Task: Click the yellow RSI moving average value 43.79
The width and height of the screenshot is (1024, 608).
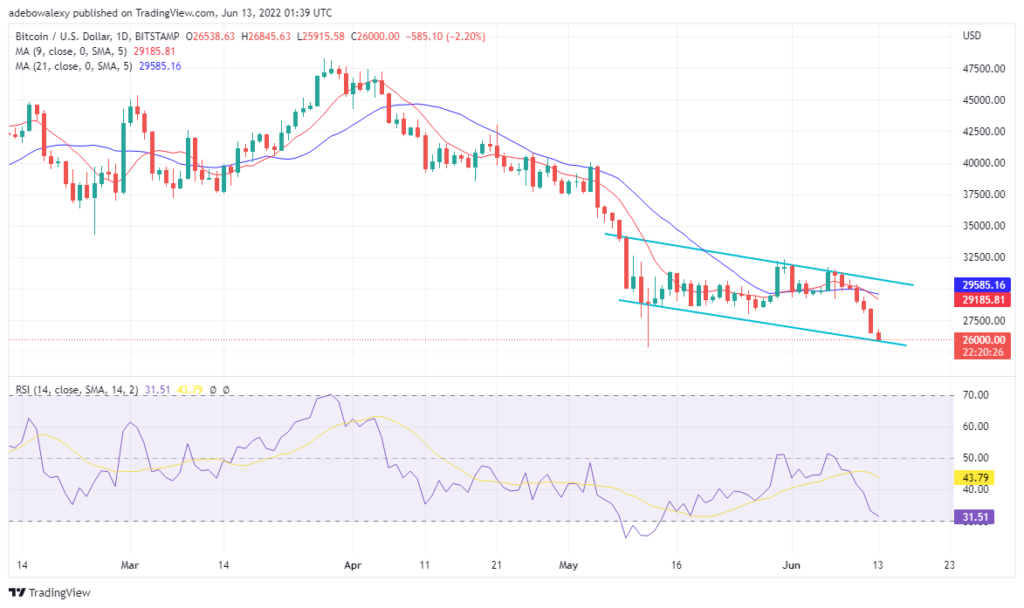Action: point(188,390)
